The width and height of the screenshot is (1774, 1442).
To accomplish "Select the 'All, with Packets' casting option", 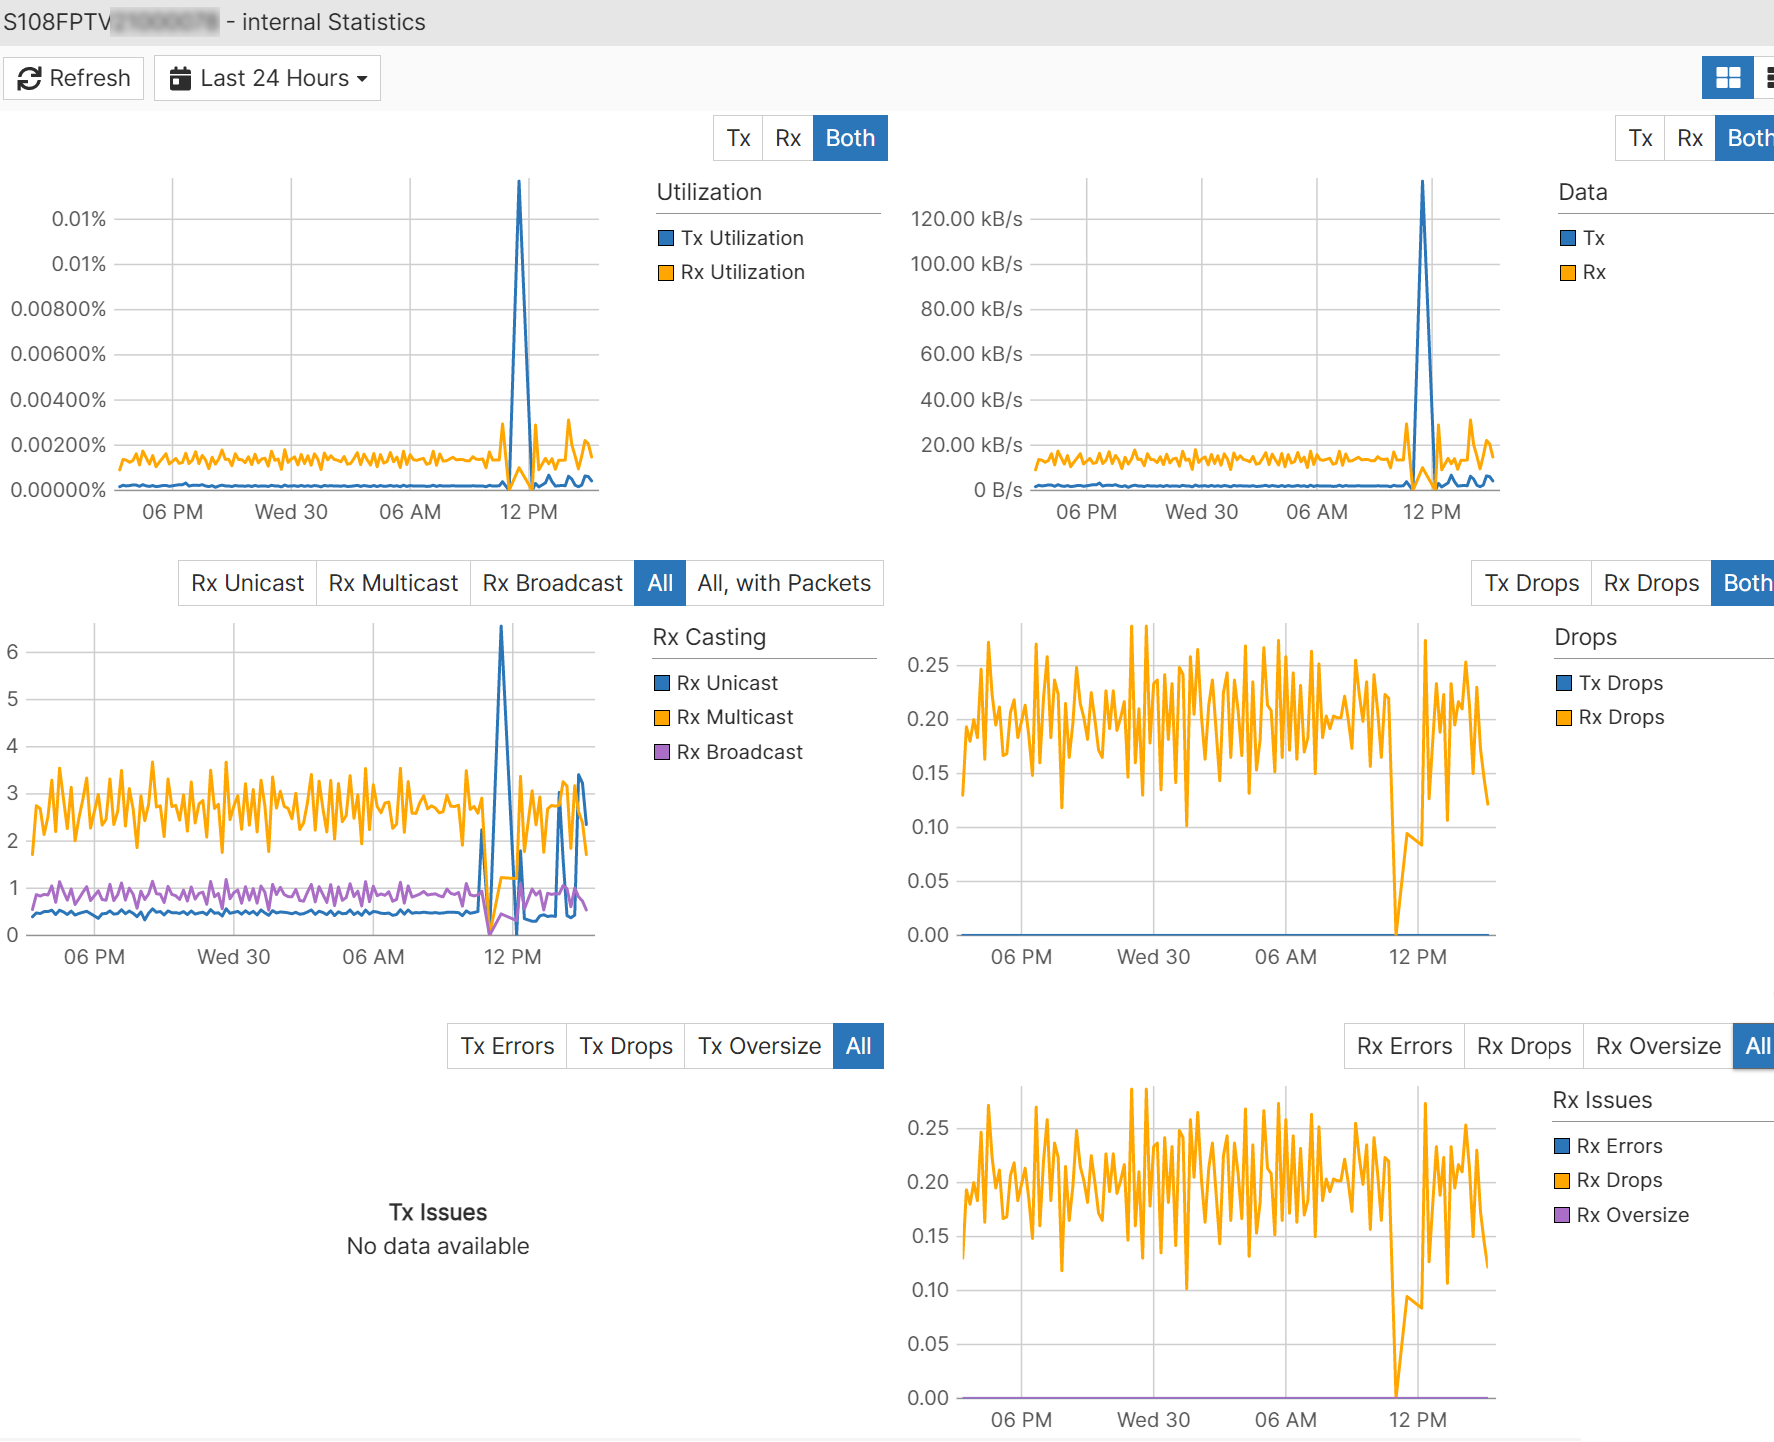I will click(x=784, y=583).
